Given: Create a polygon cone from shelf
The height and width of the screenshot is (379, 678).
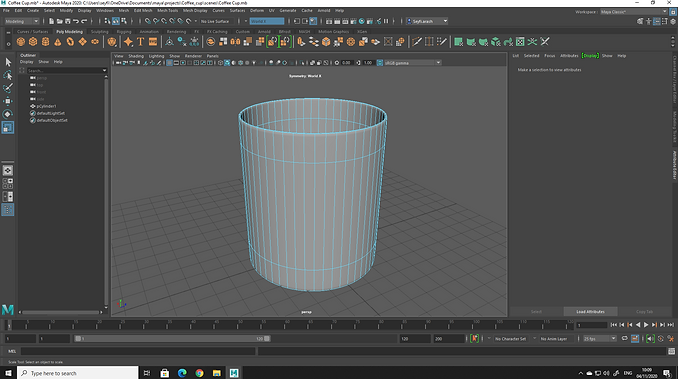Looking at the screenshot, I should coord(58,42).
